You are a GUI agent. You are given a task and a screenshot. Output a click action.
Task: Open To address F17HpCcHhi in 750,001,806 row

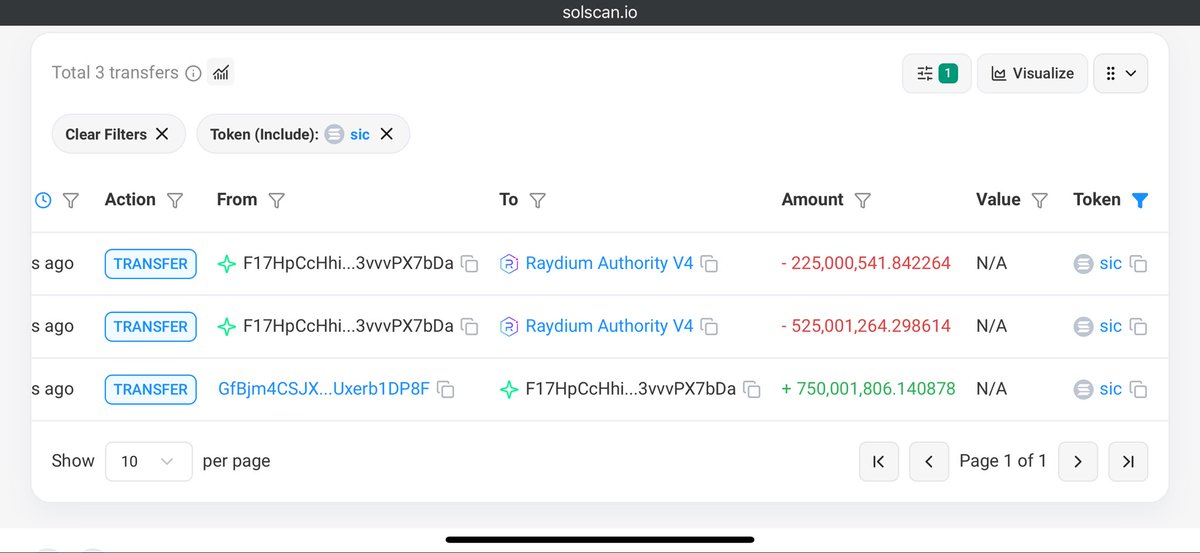tap(631, 388)
